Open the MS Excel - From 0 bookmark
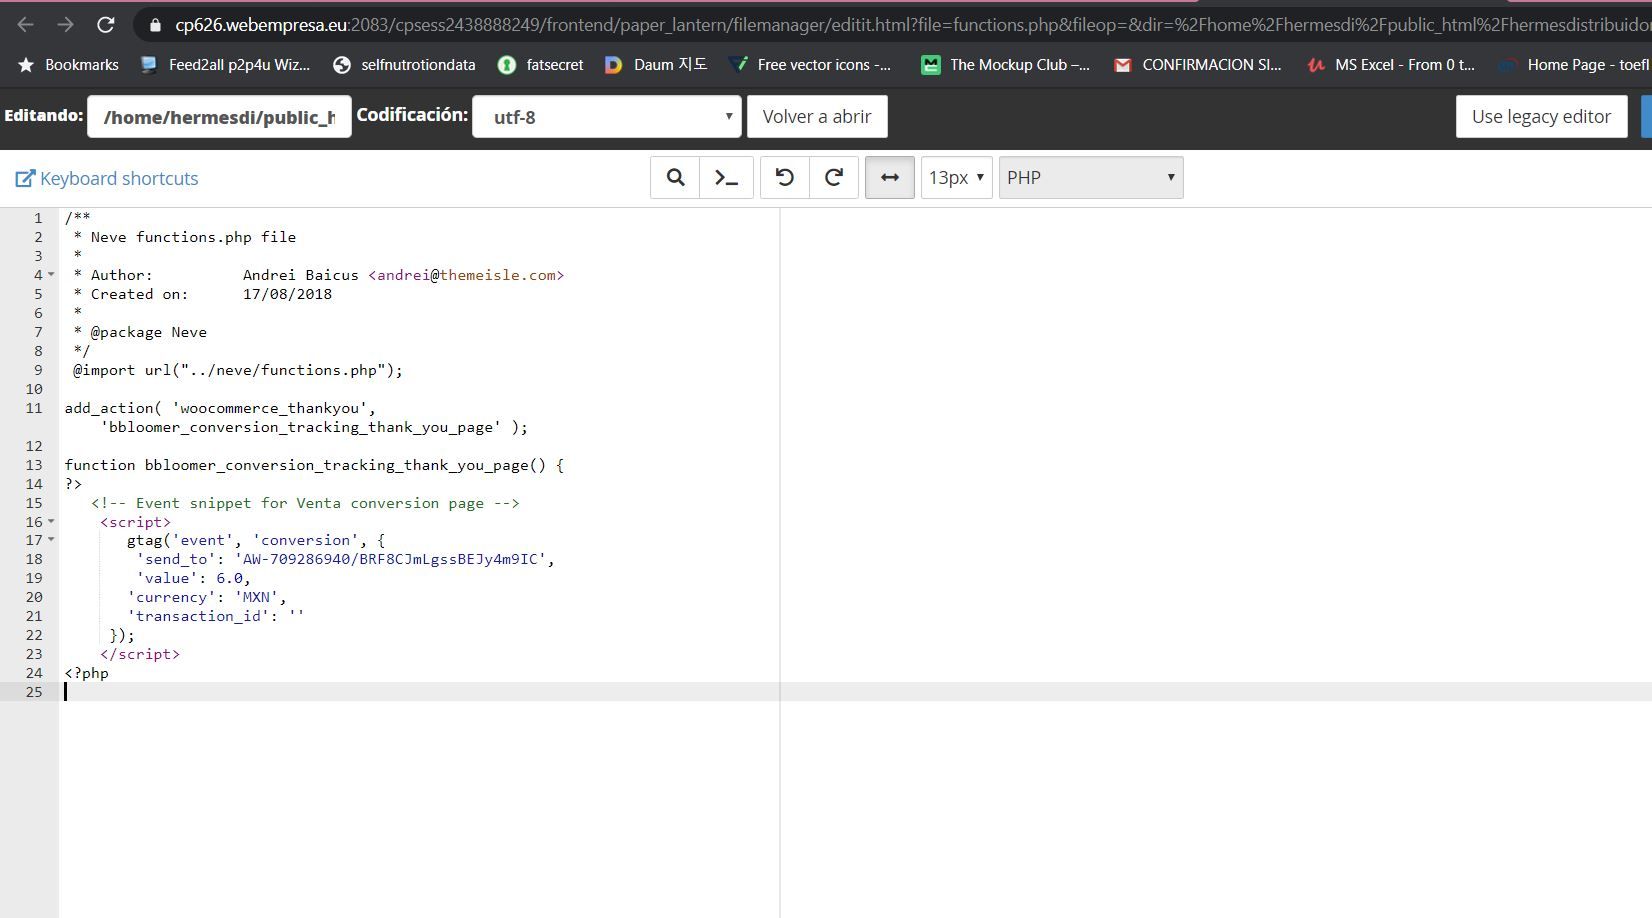Screen dimensions: 1652x918 1391,65
